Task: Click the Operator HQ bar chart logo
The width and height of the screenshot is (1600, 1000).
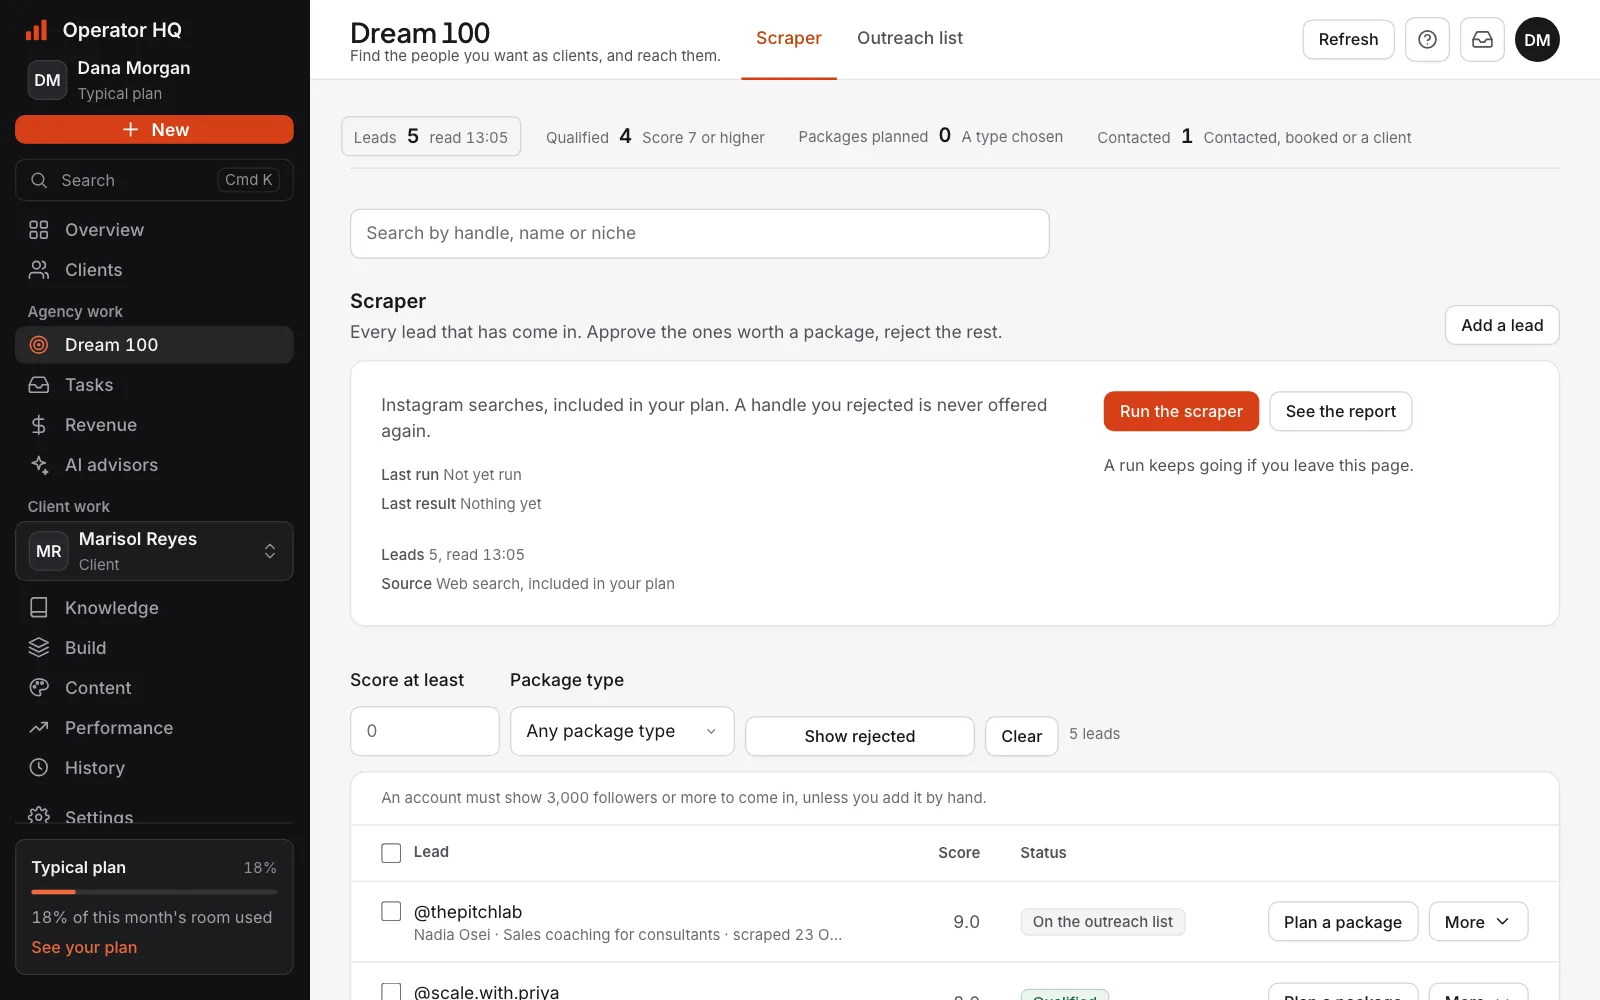Action: point(37,30)
